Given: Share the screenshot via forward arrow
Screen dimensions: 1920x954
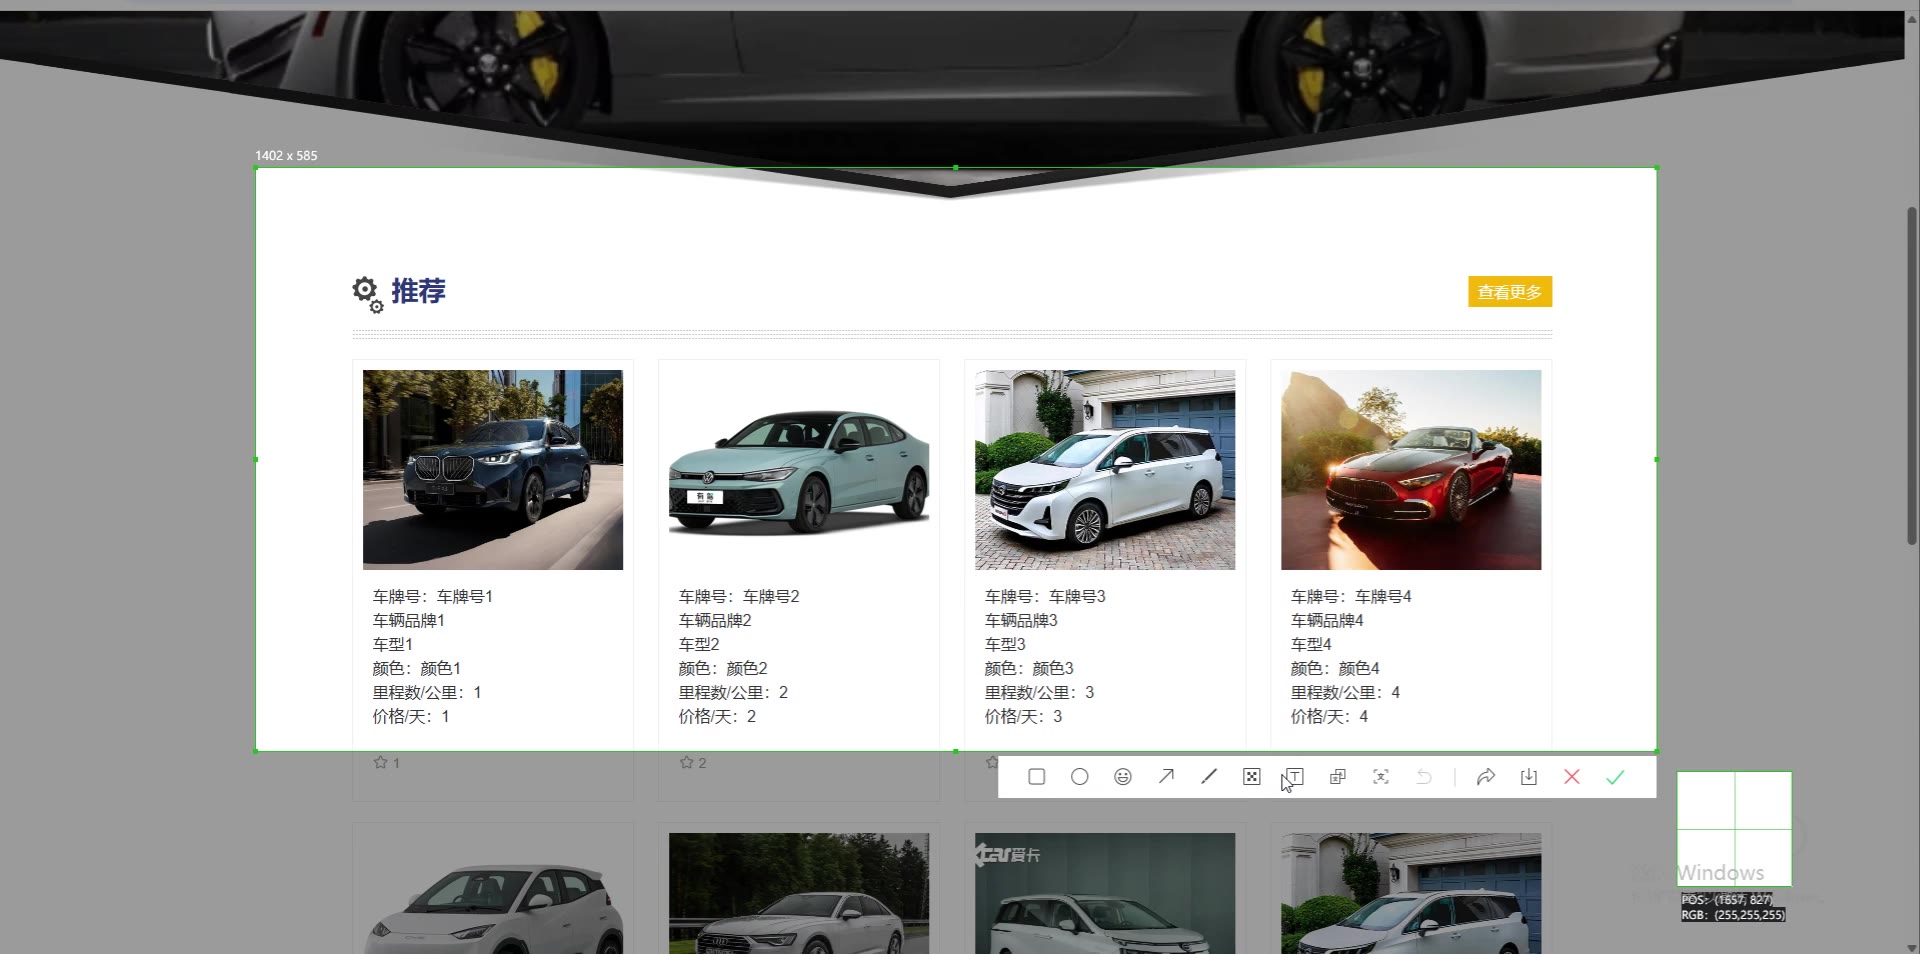Looking at the screenshot, I should [1486, 777].
